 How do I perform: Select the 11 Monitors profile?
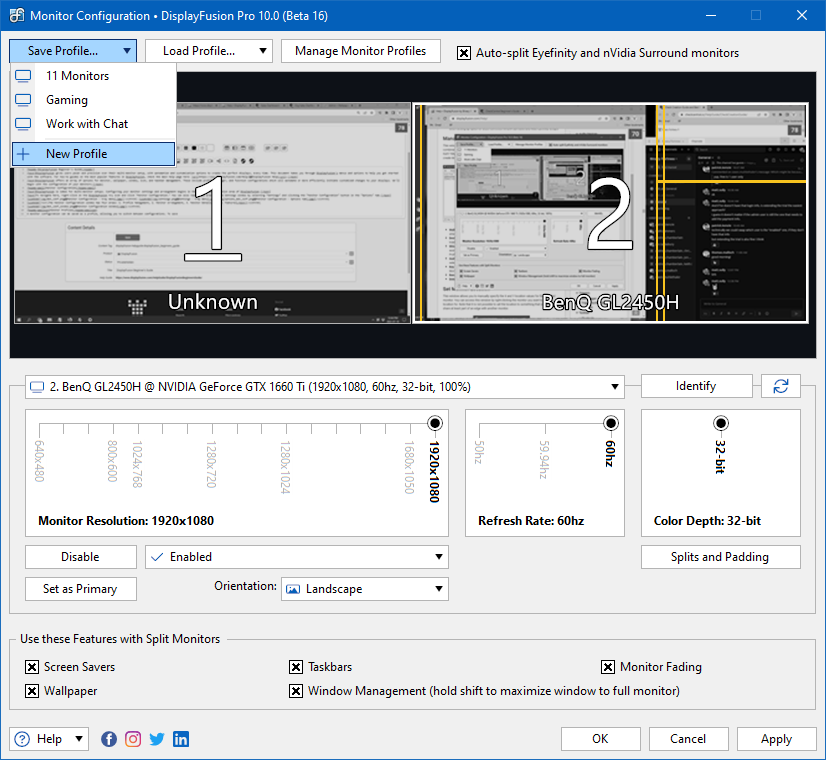point(93,76)
